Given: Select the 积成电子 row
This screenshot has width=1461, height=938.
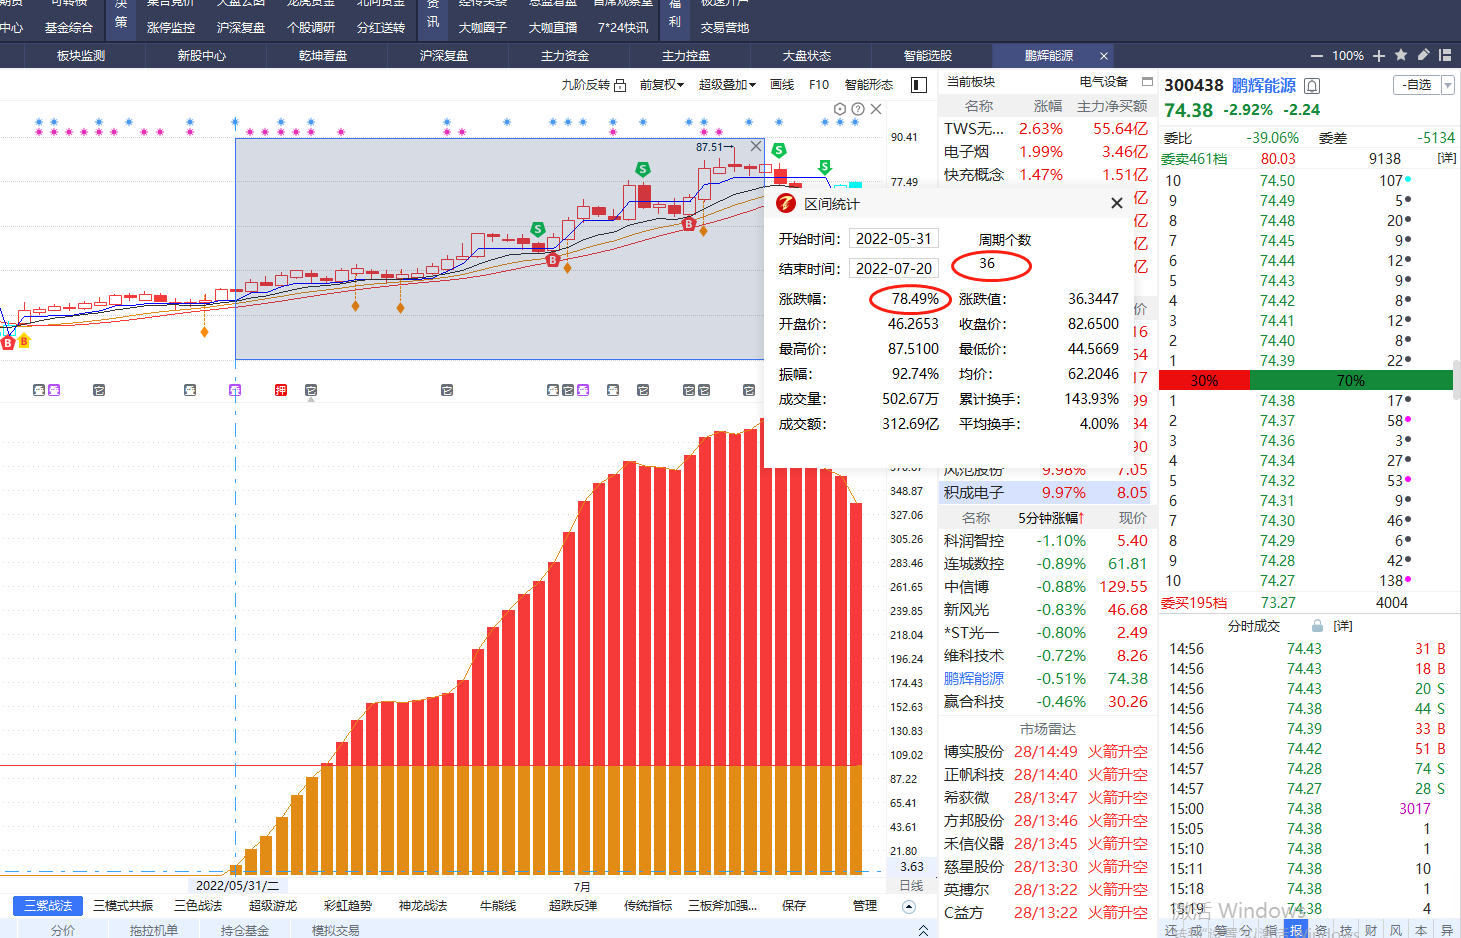Looking at the screenshot, I should (x=1047, y=493).
